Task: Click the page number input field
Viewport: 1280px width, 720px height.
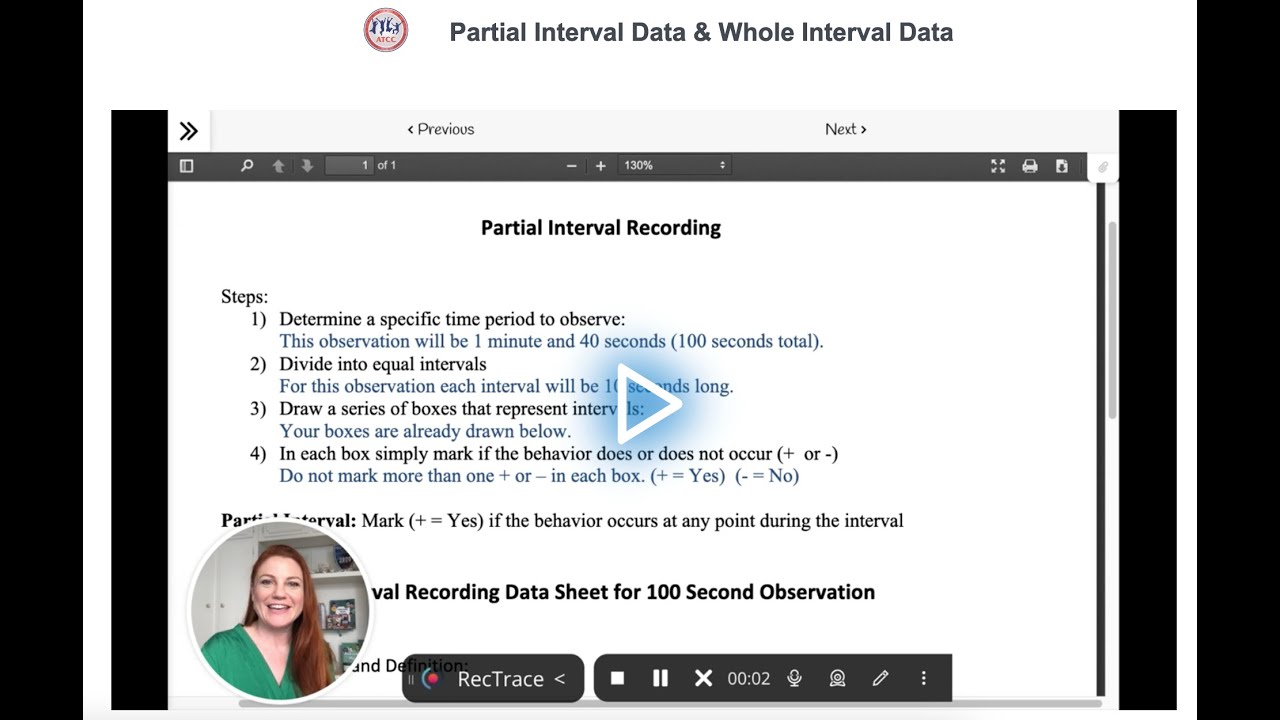Action: pos(349,165)
